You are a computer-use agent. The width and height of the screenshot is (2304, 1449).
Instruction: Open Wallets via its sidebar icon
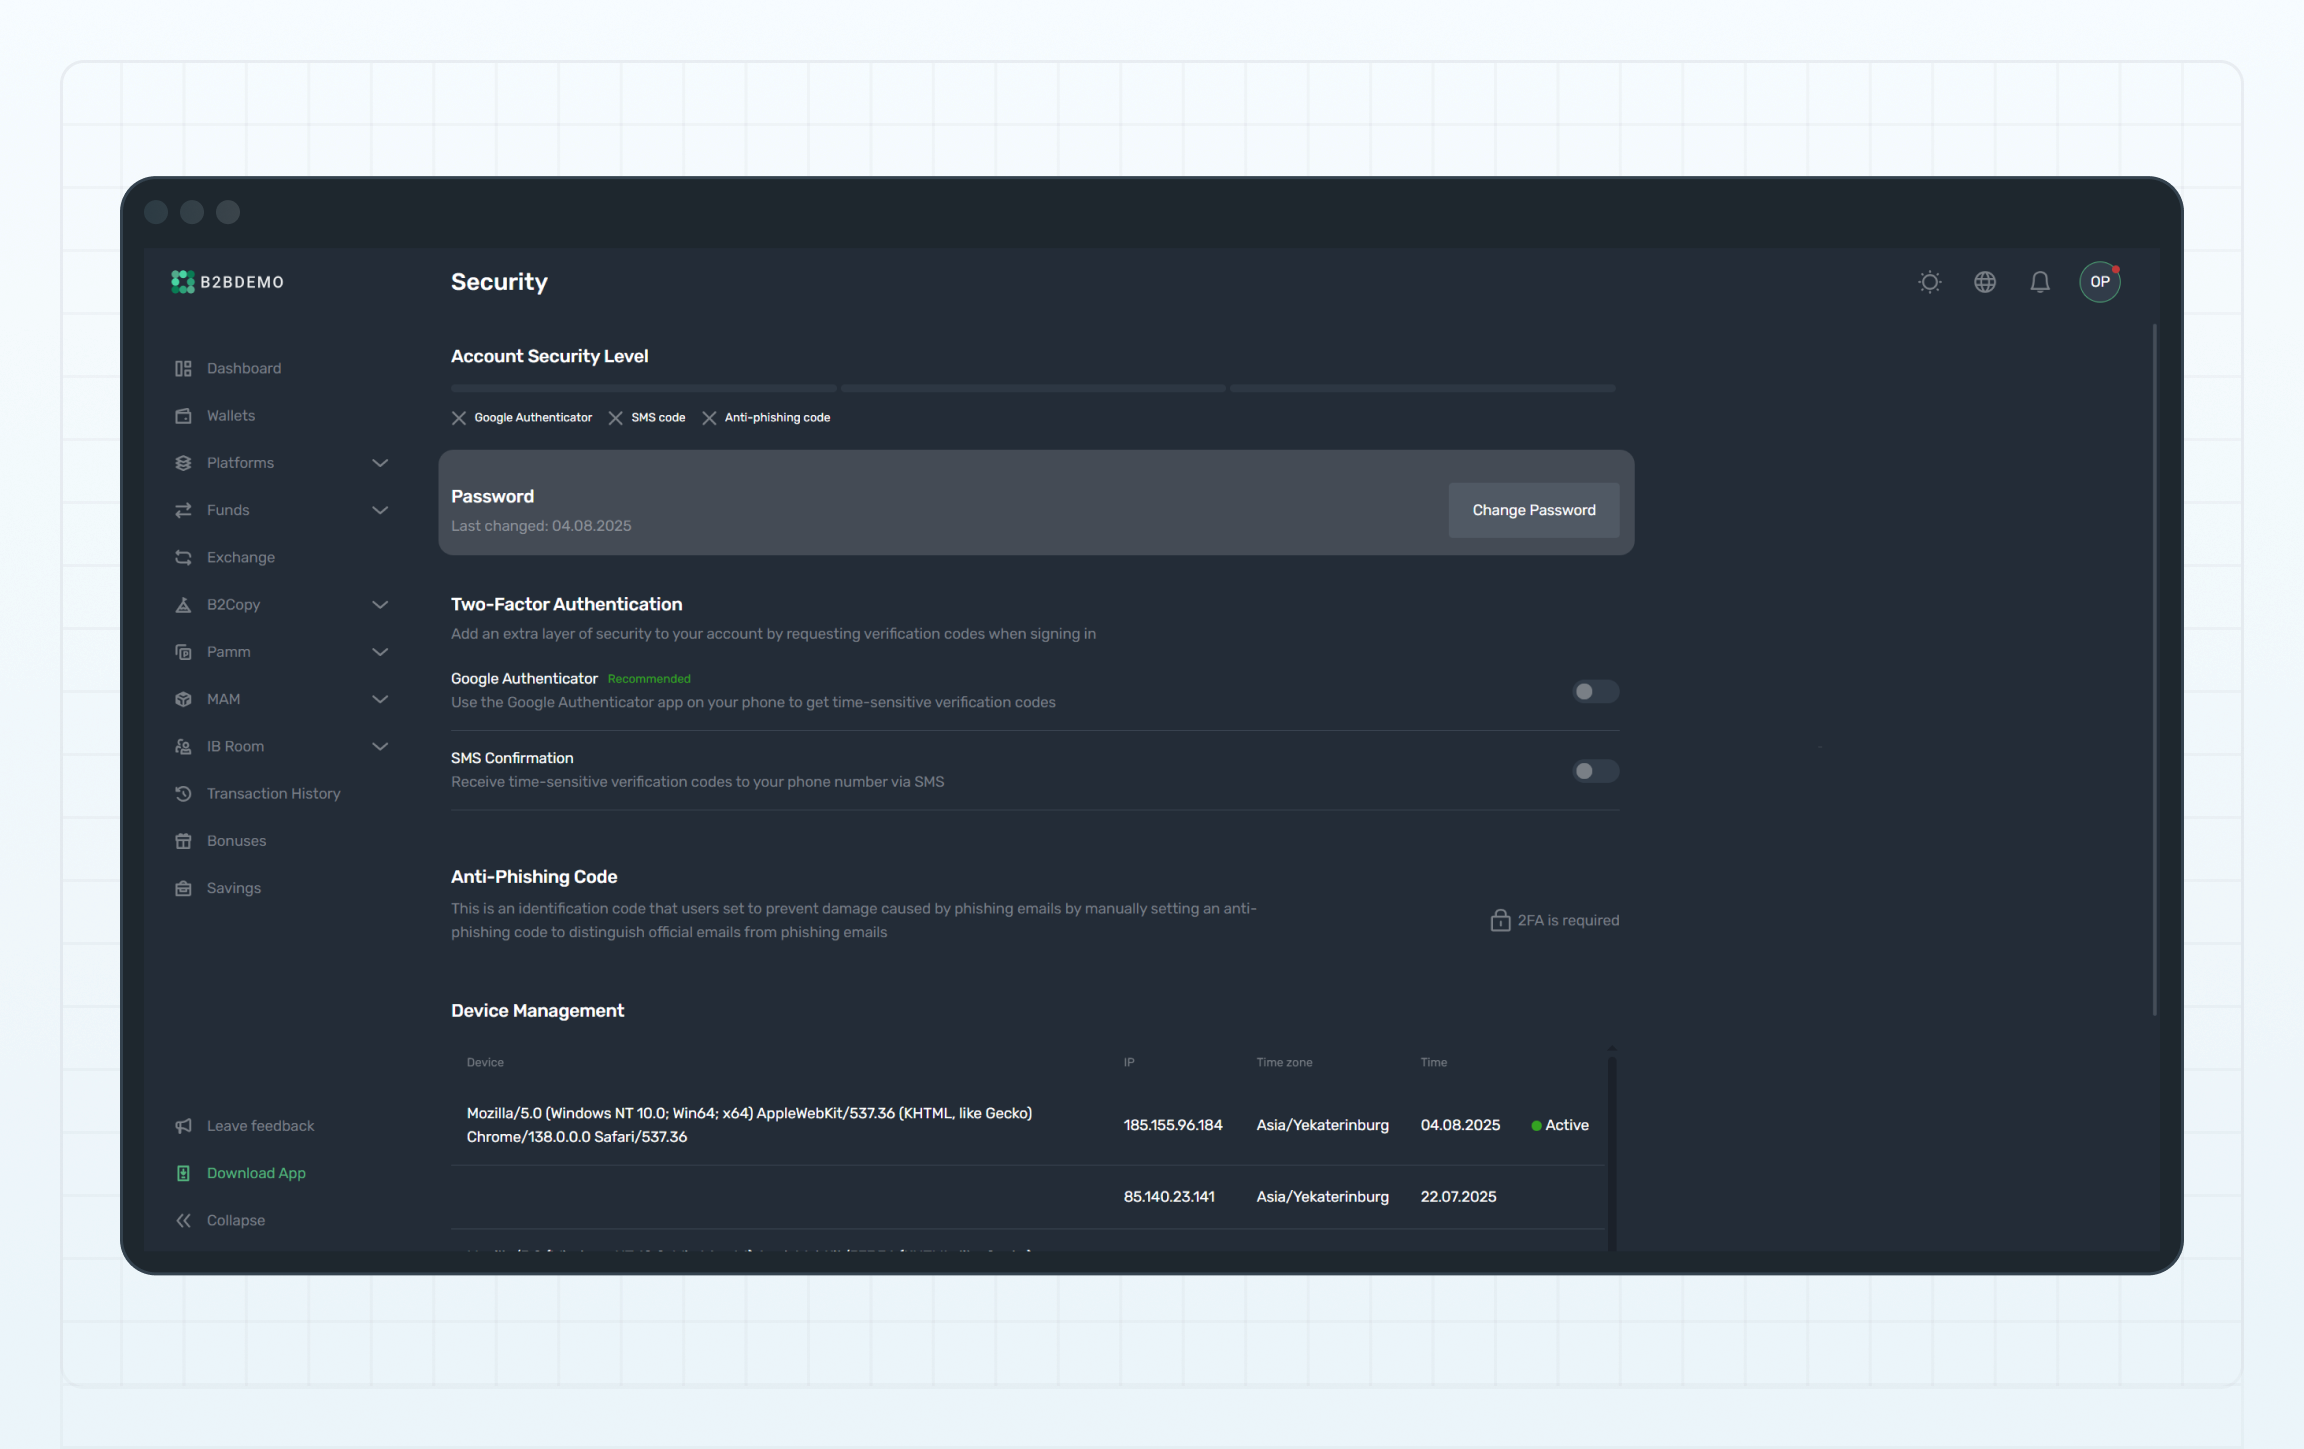(183, 416)
